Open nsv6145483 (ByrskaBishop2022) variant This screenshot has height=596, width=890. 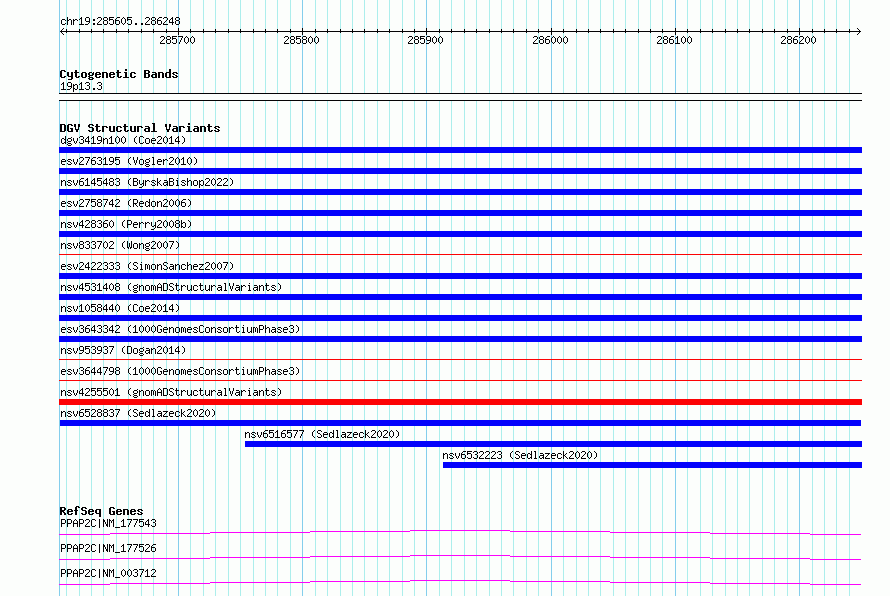click(x=147, y=182)
